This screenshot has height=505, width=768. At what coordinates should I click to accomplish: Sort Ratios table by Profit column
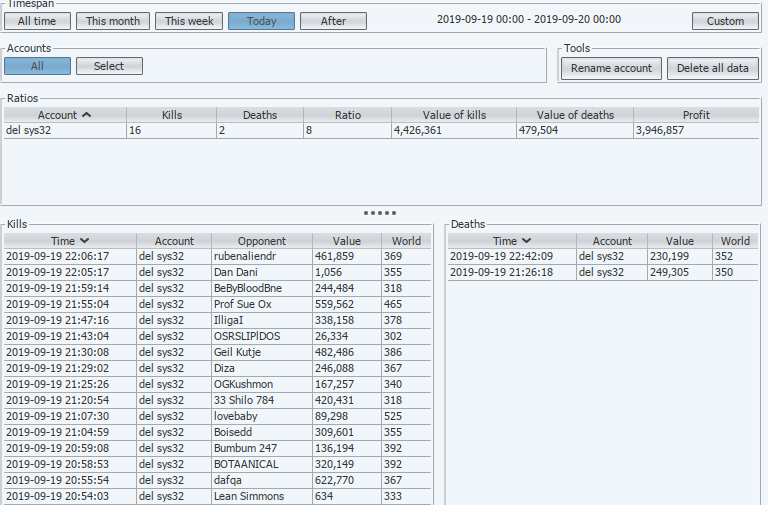coord(696,115)
